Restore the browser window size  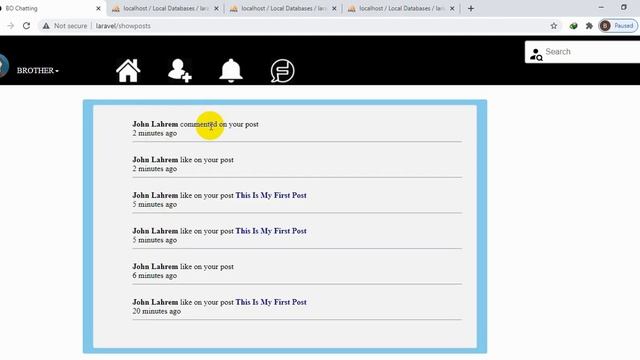623,7
